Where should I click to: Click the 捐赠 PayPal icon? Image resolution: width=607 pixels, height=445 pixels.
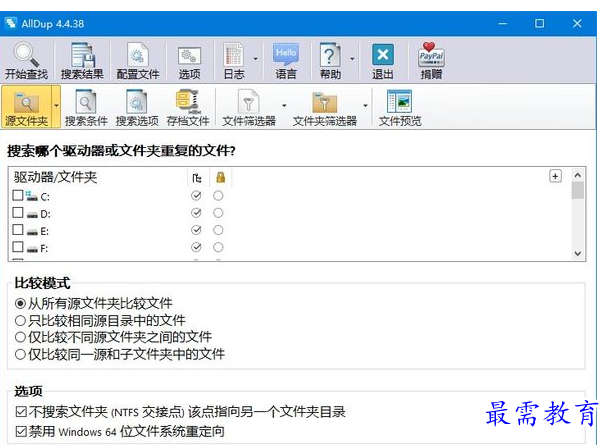tap(431, 55)
